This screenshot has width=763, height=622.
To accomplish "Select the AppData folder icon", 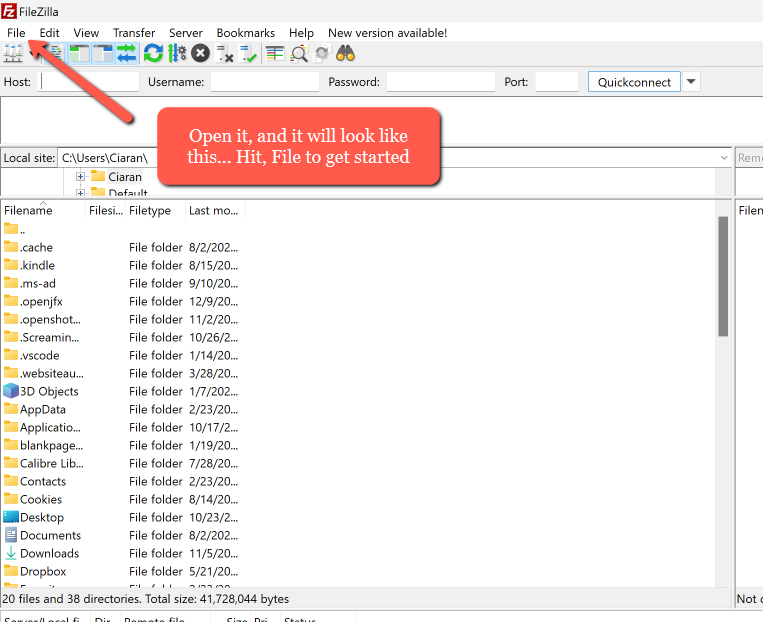I will point(11,408).
